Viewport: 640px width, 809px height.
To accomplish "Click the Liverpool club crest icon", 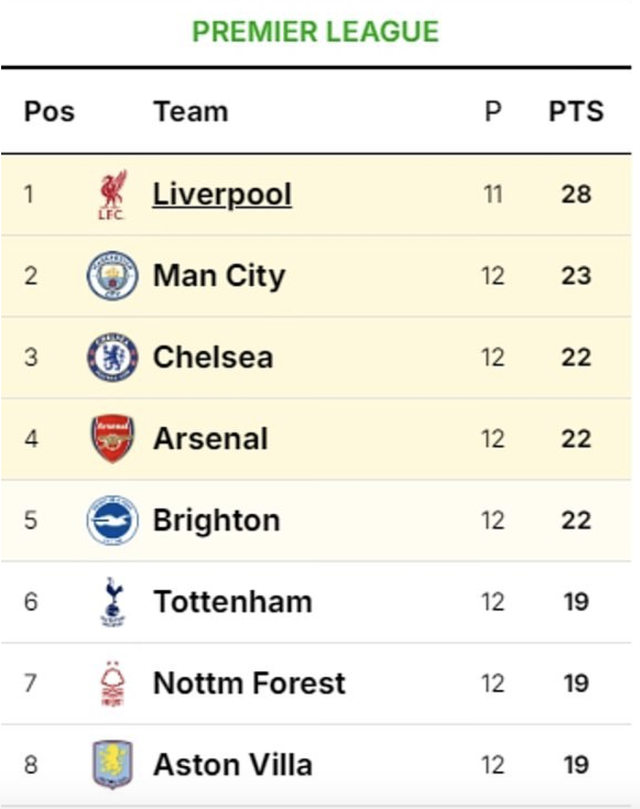I will tap(112, 194).
